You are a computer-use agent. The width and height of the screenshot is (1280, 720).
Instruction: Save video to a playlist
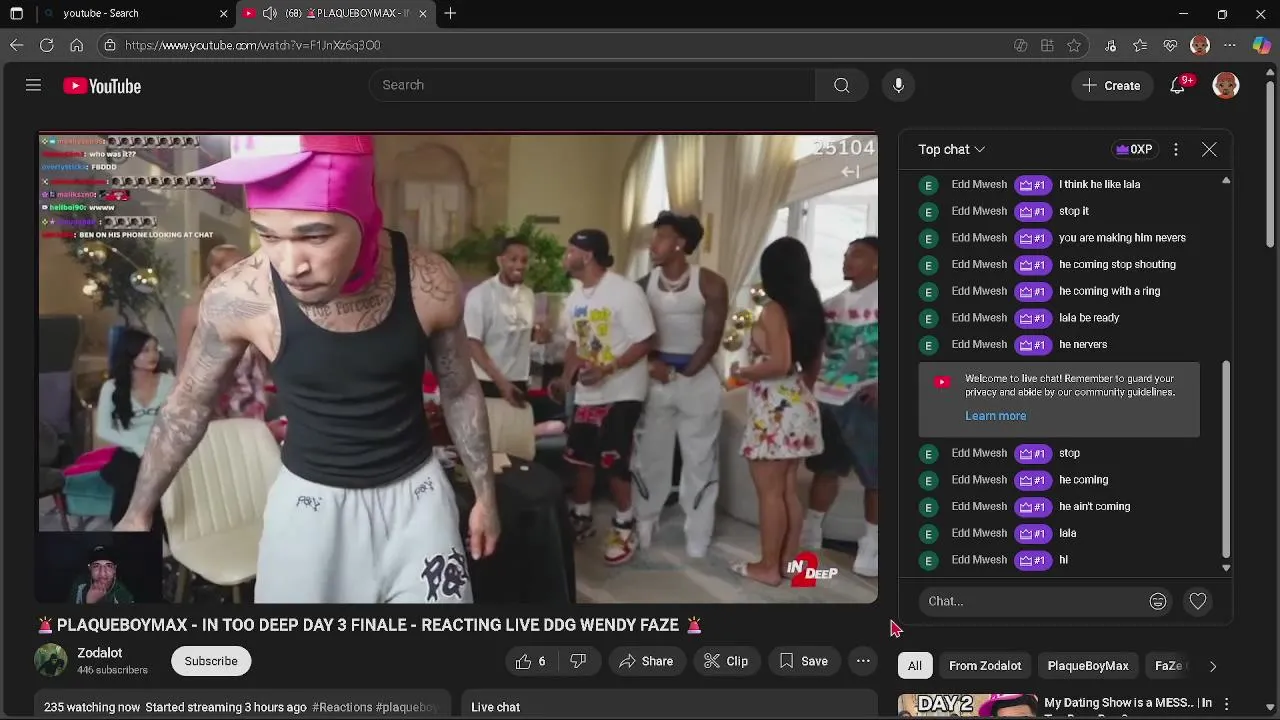803,661
